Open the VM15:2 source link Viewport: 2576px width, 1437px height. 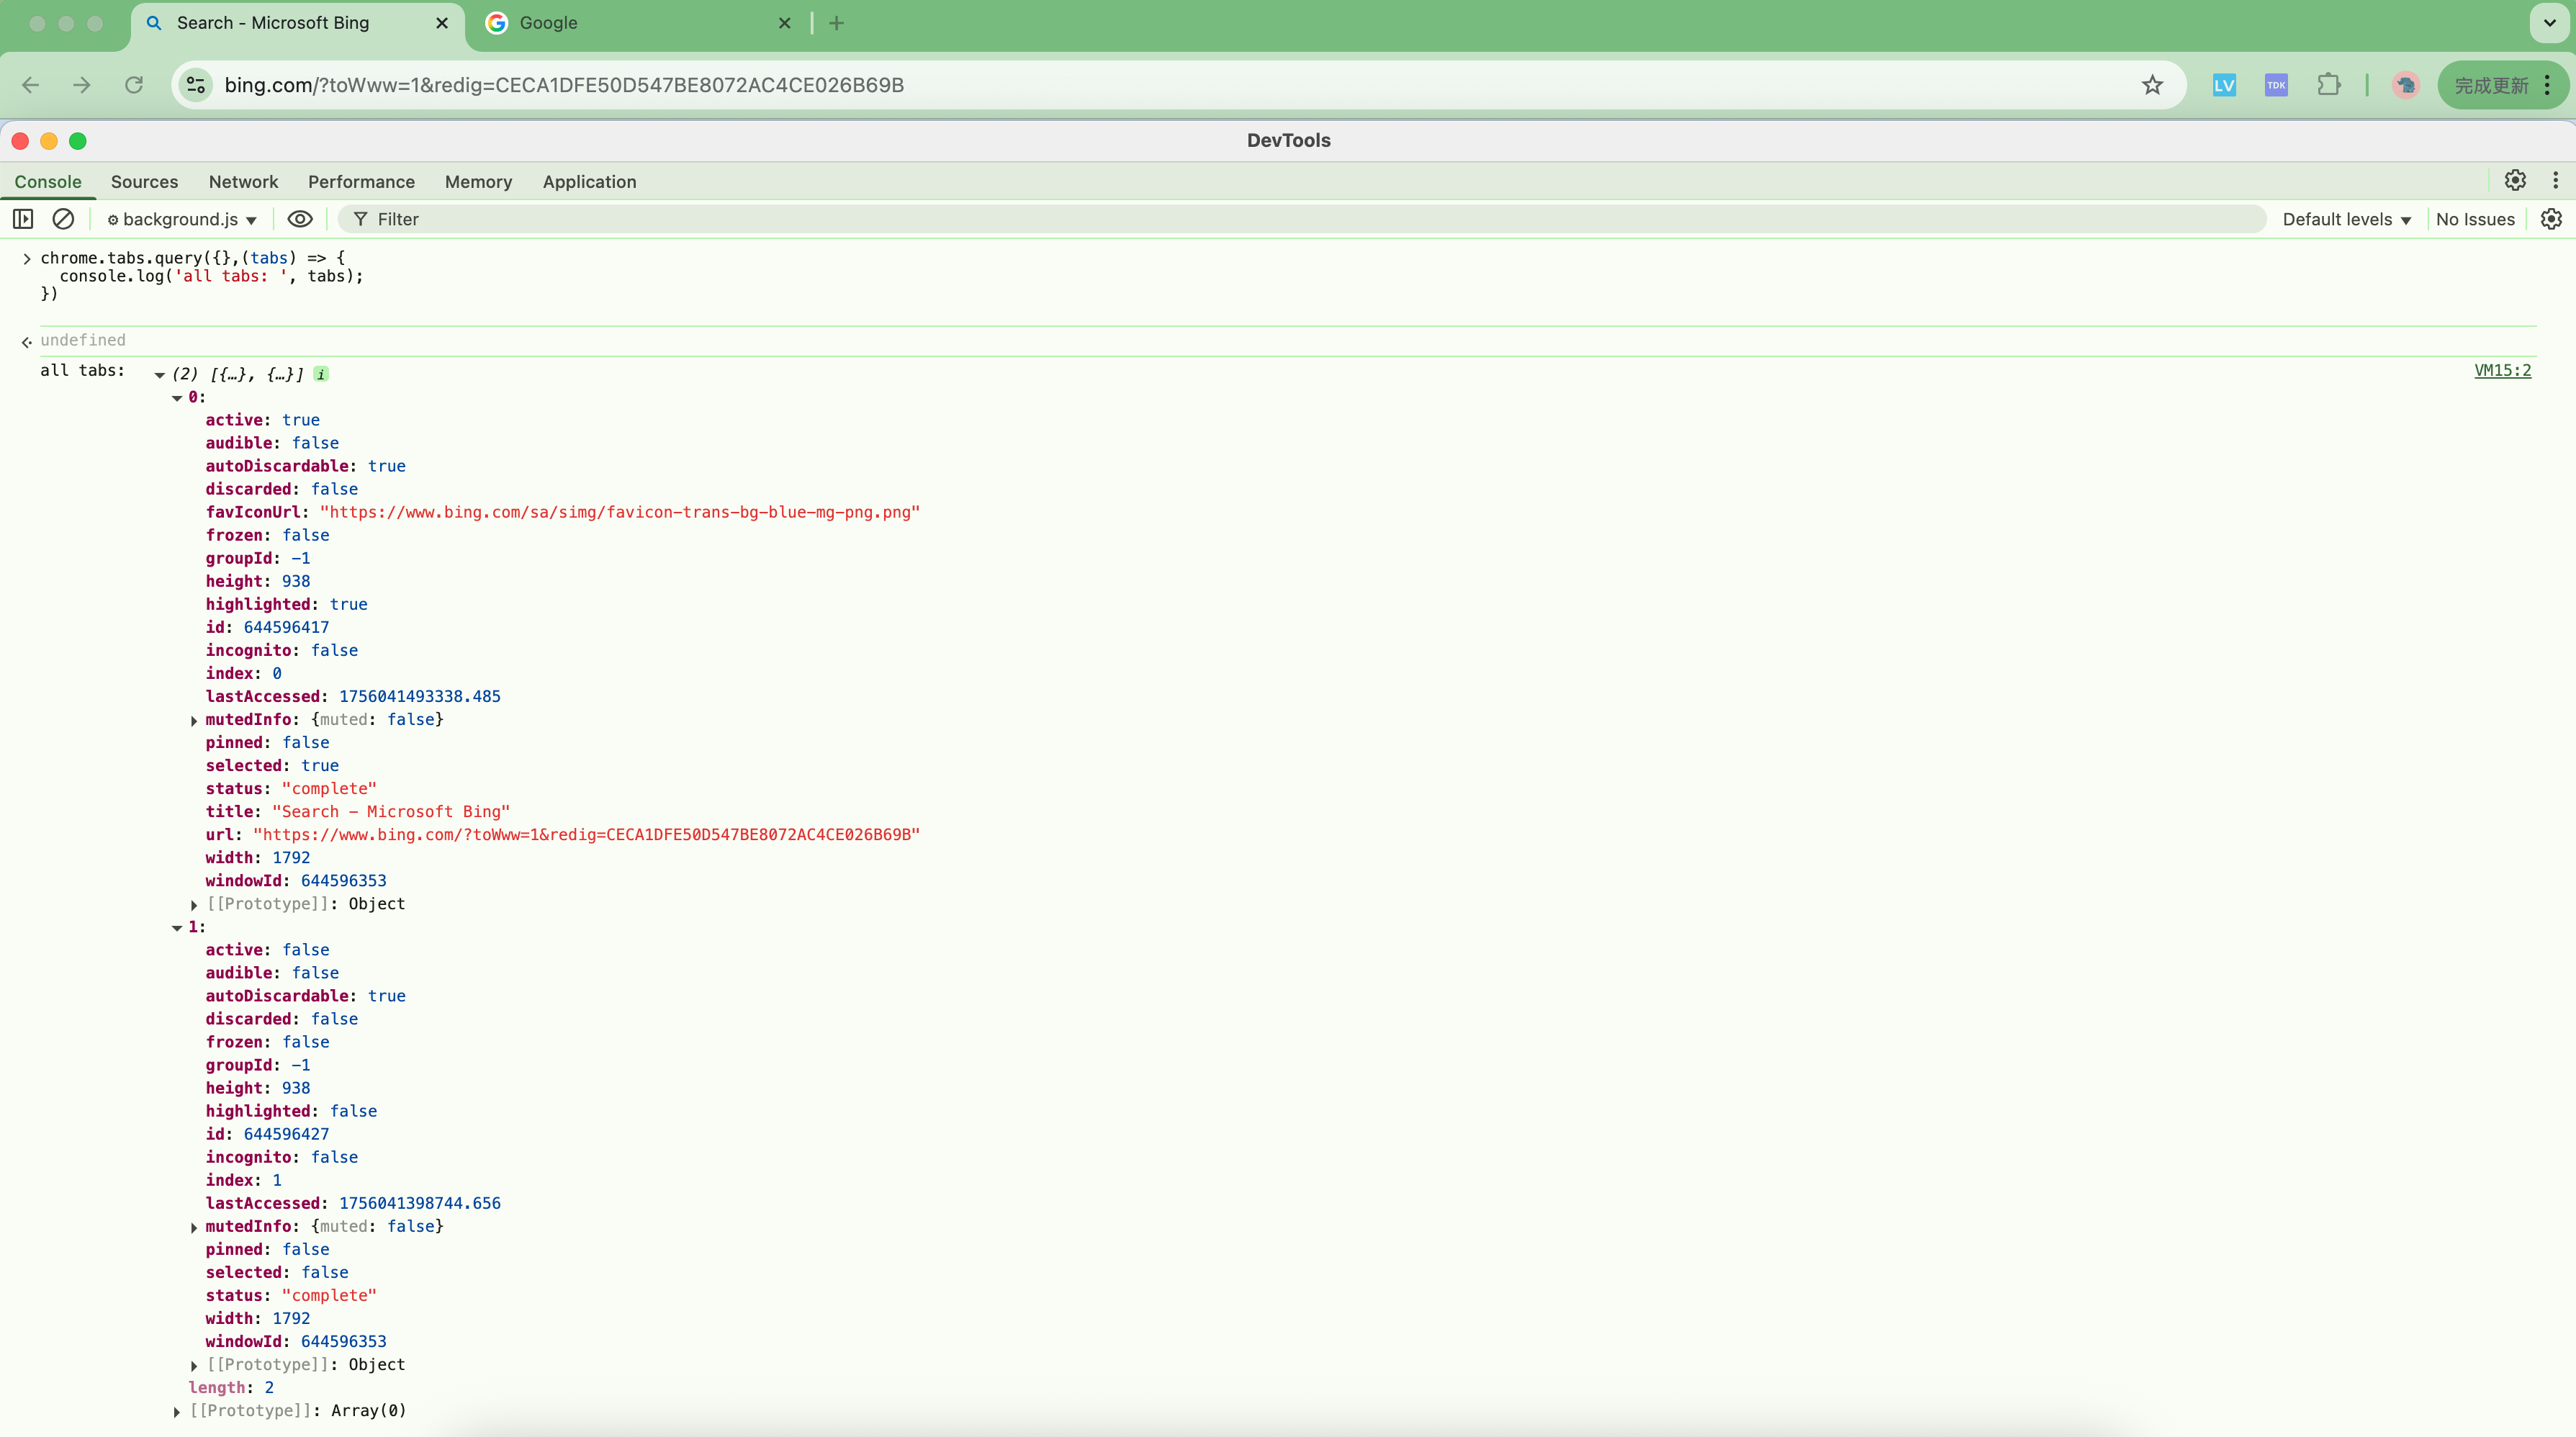click(2502, 370)
